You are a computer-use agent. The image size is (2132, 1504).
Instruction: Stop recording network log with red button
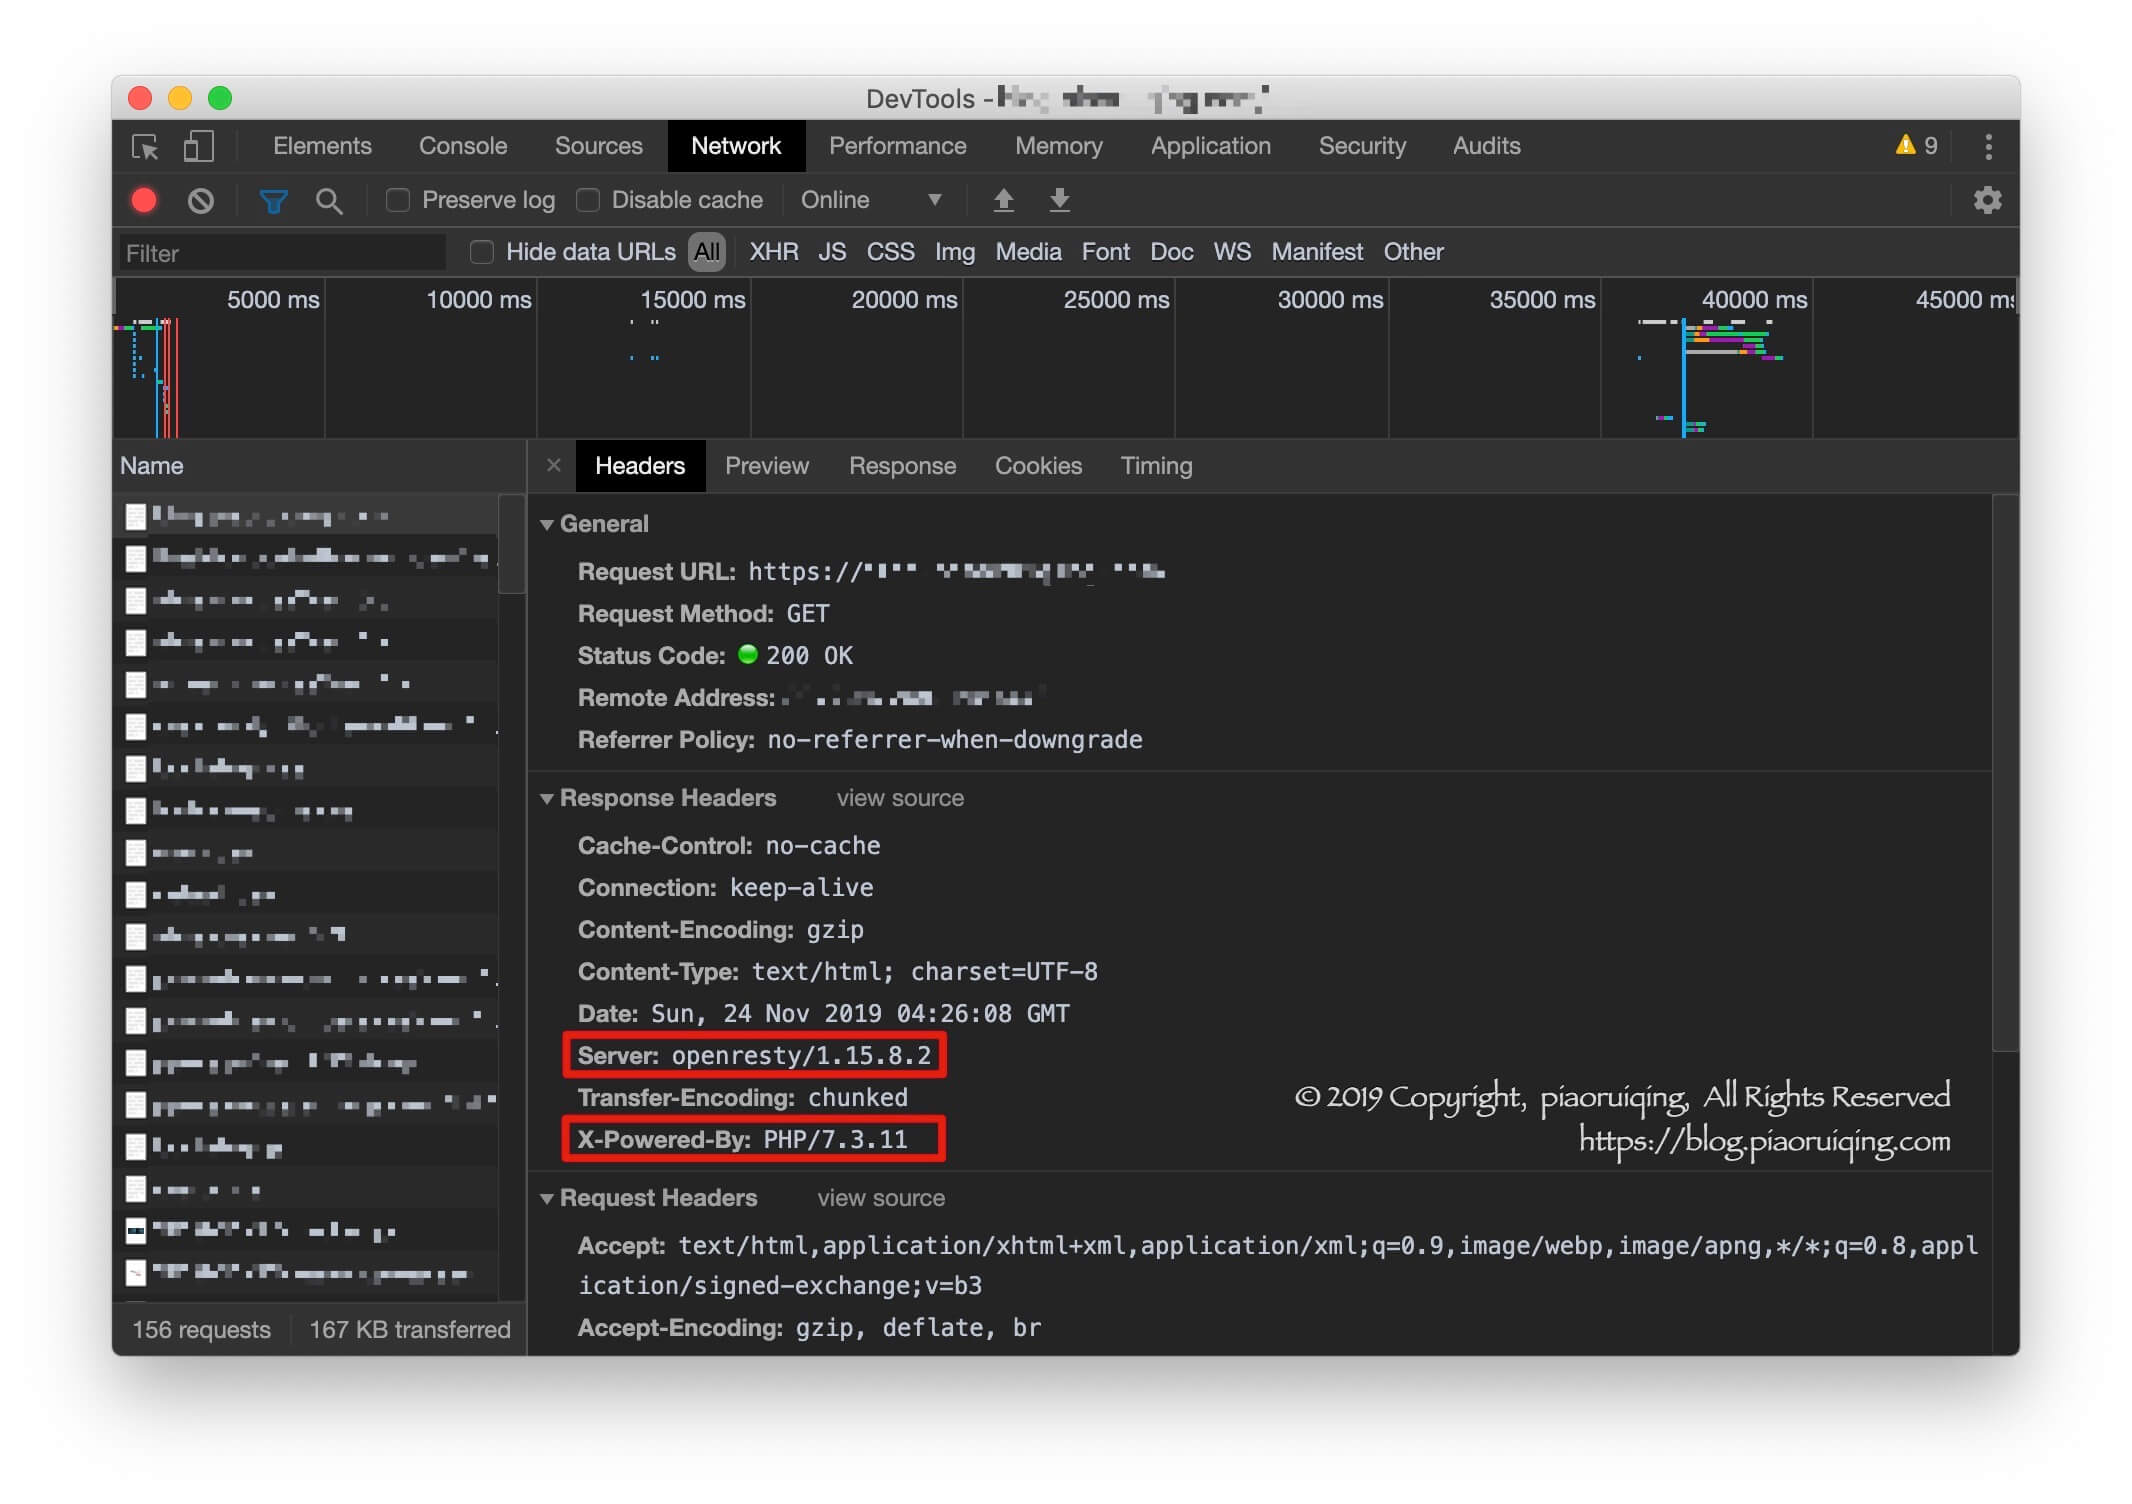click(144, 200)
